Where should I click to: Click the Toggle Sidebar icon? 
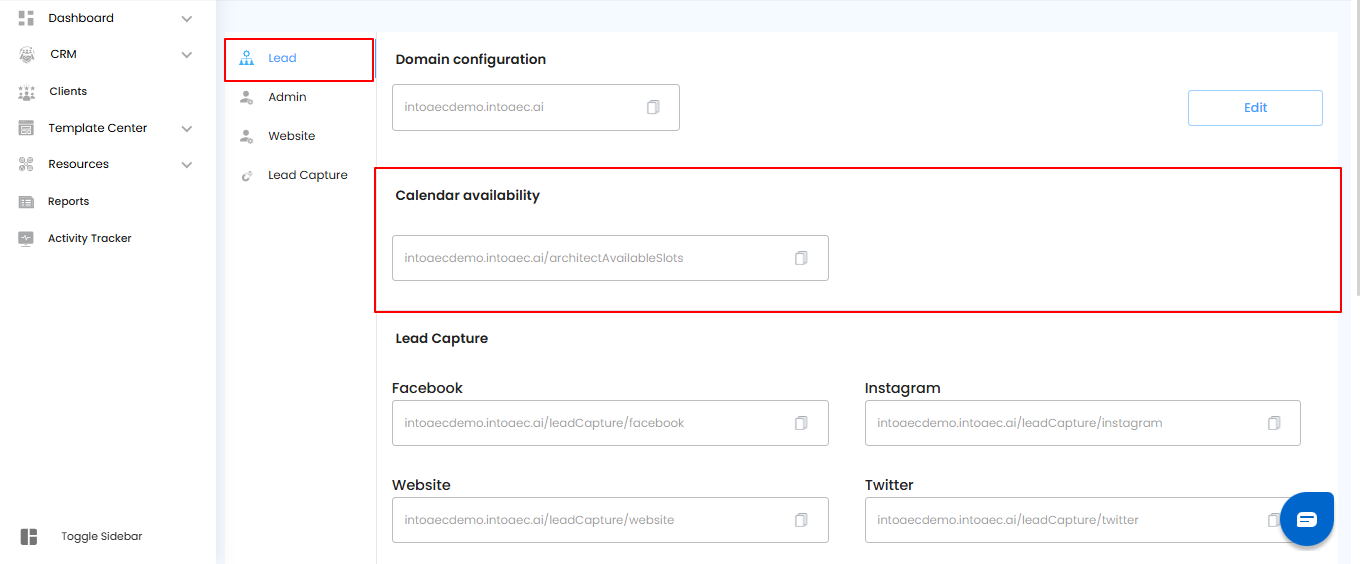coord(29,537)
